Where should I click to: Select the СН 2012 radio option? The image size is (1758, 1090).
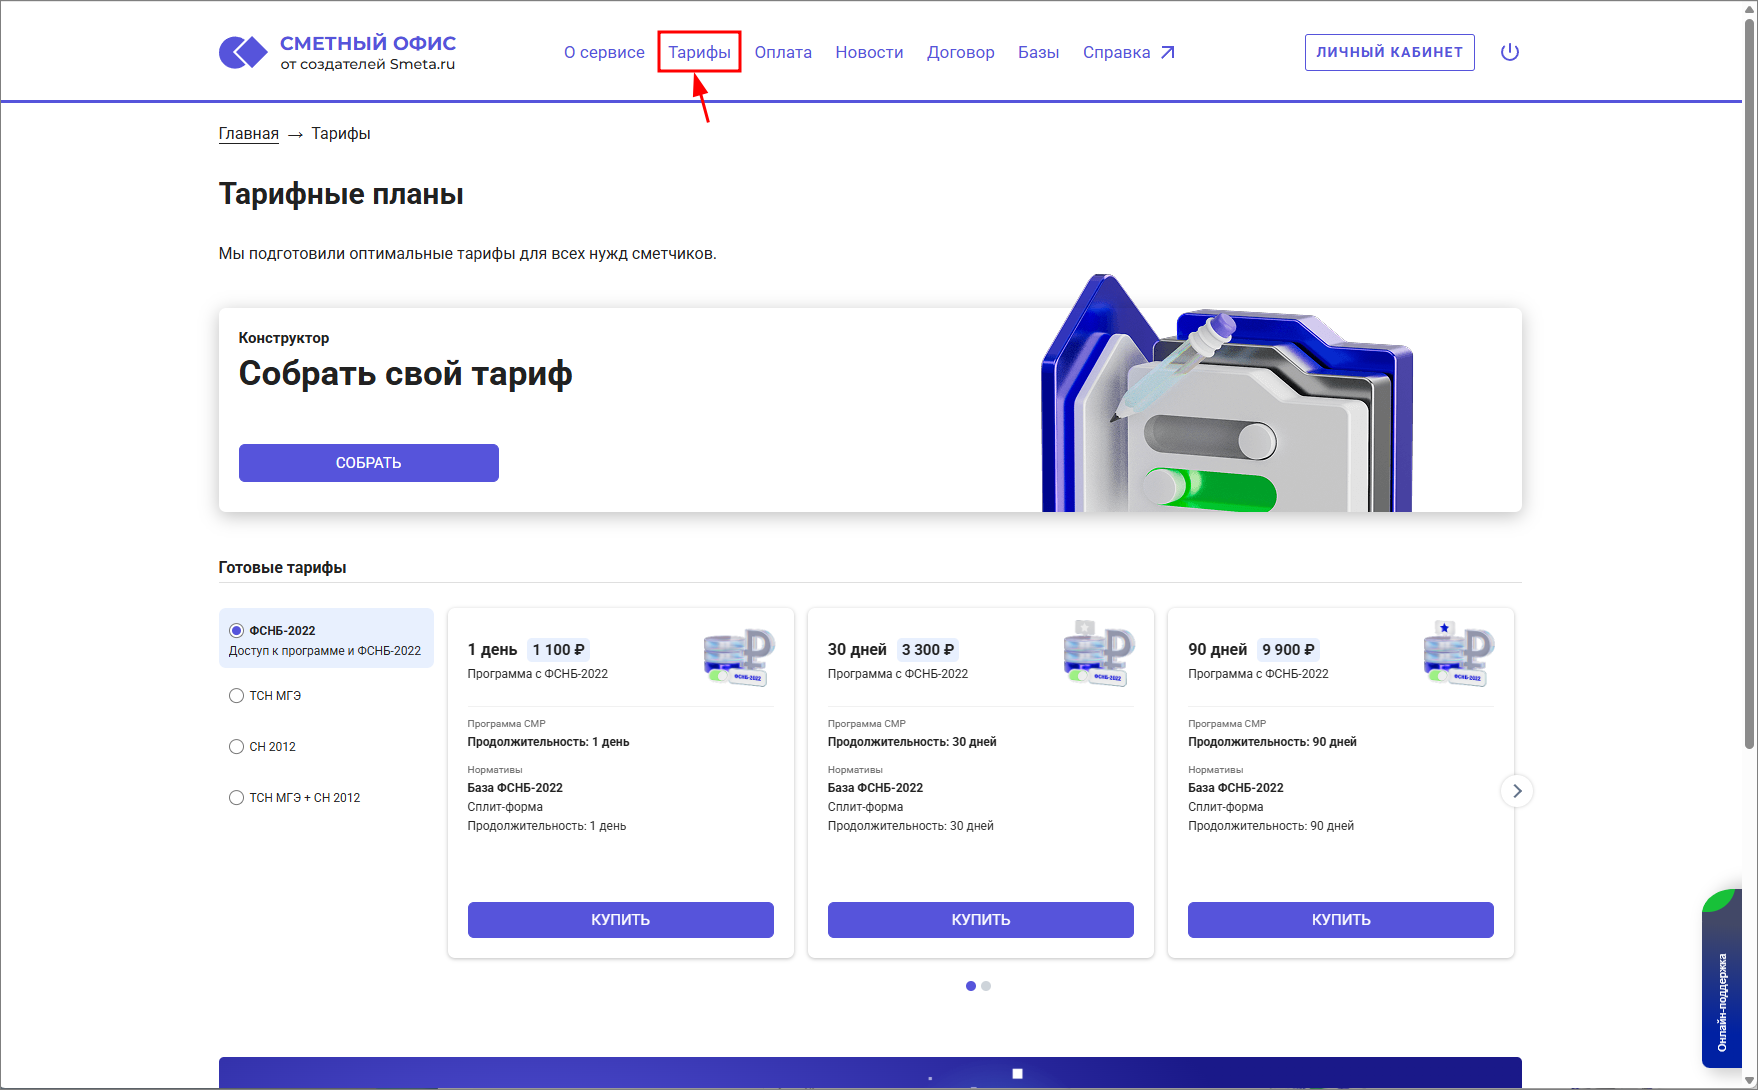[x=237, y=747]
